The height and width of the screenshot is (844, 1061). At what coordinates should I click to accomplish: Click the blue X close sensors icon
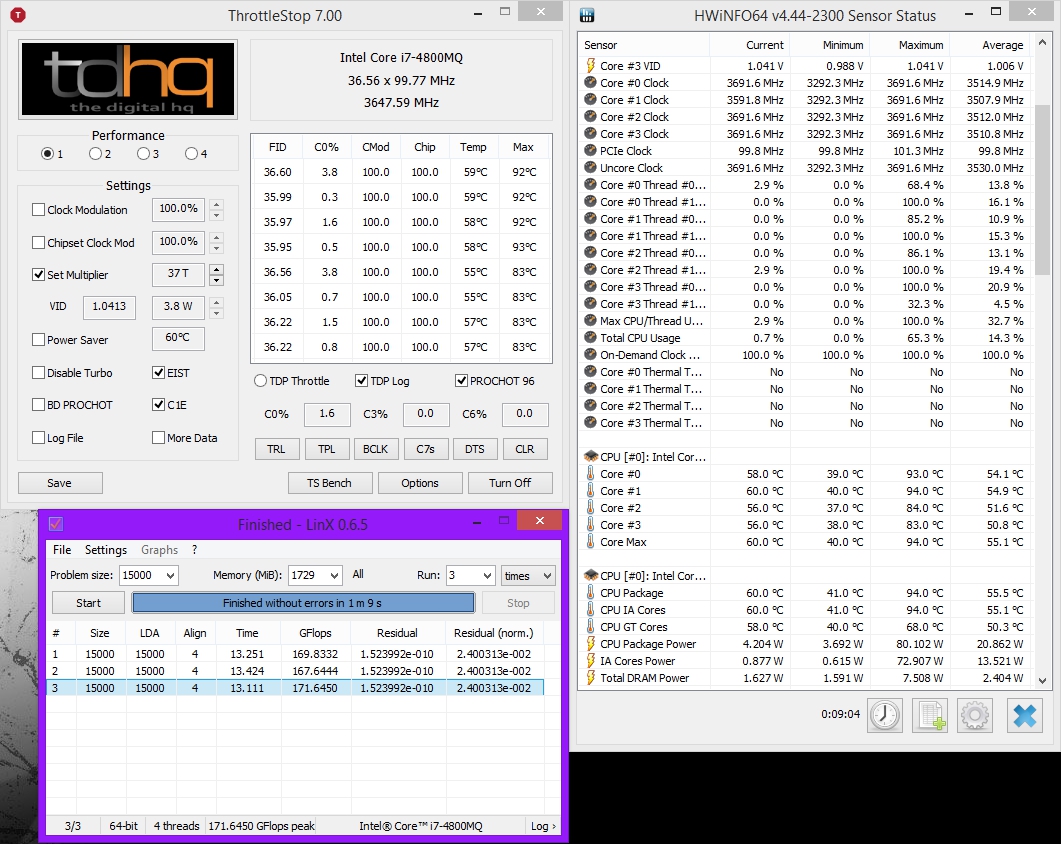click(x=1024, y=715)
